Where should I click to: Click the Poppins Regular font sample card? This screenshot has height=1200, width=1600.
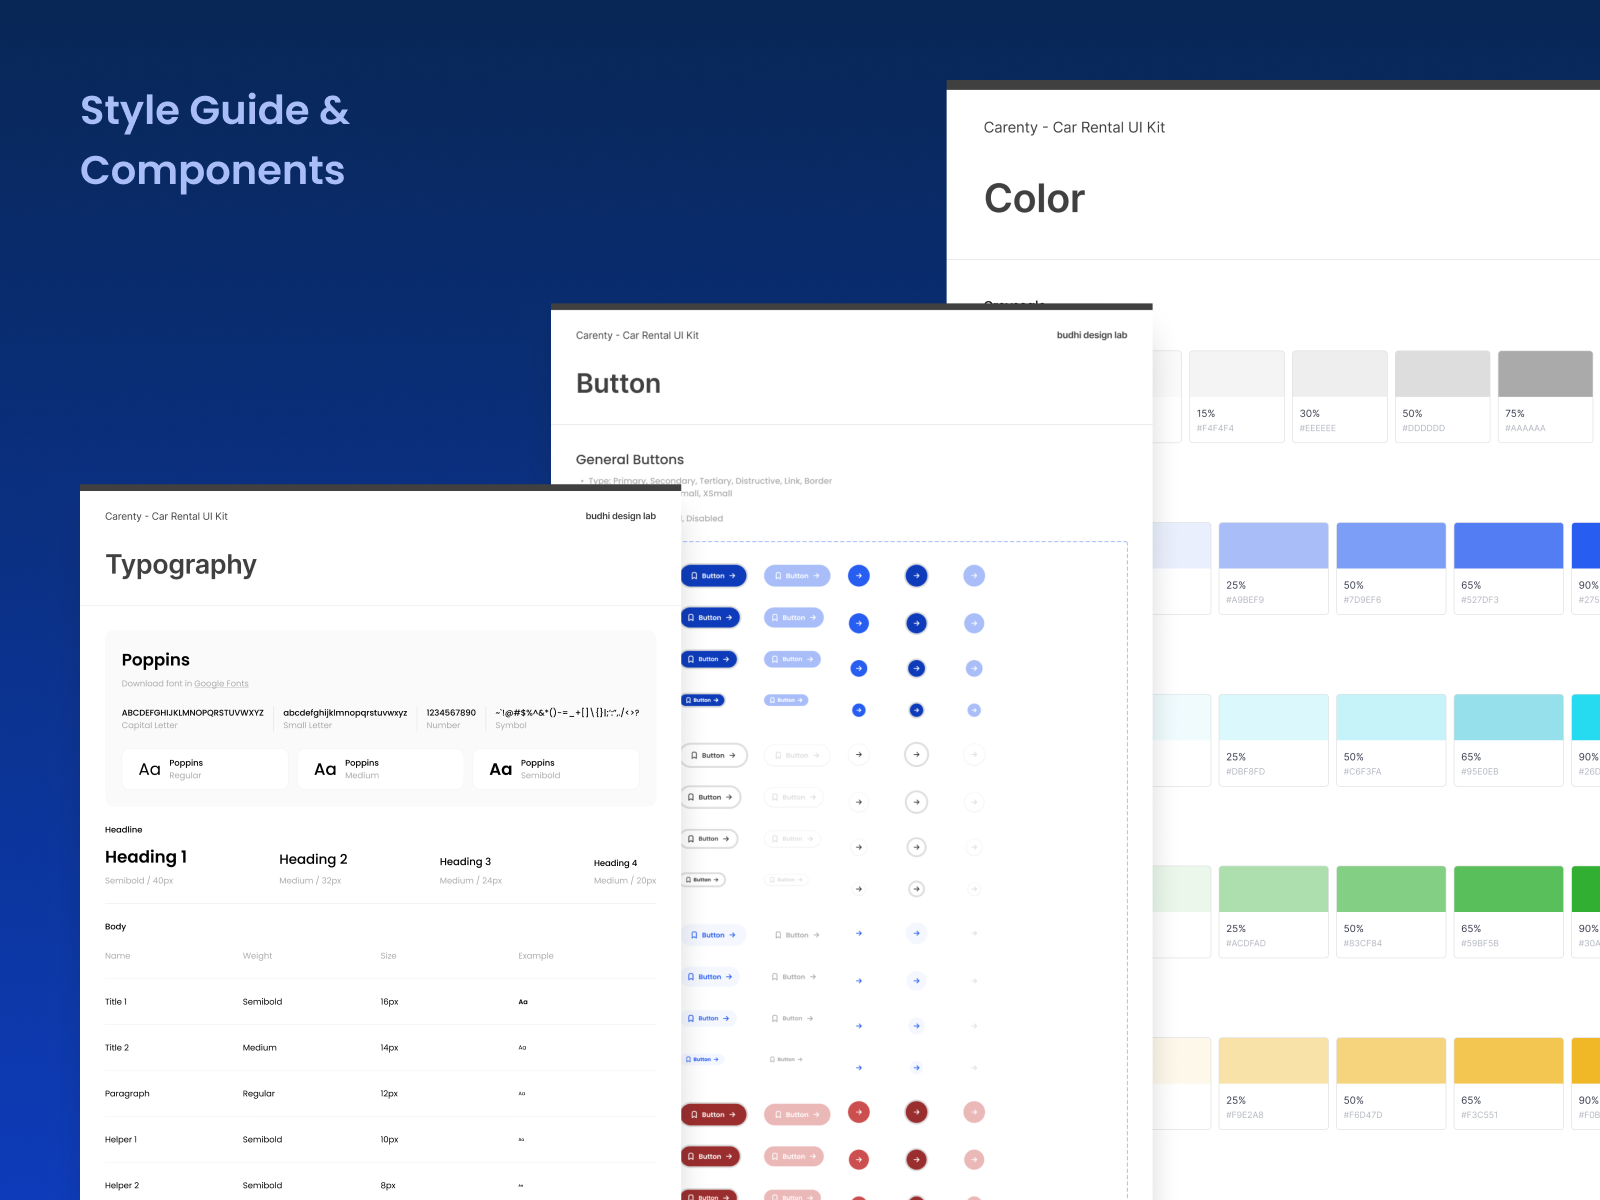205,769
